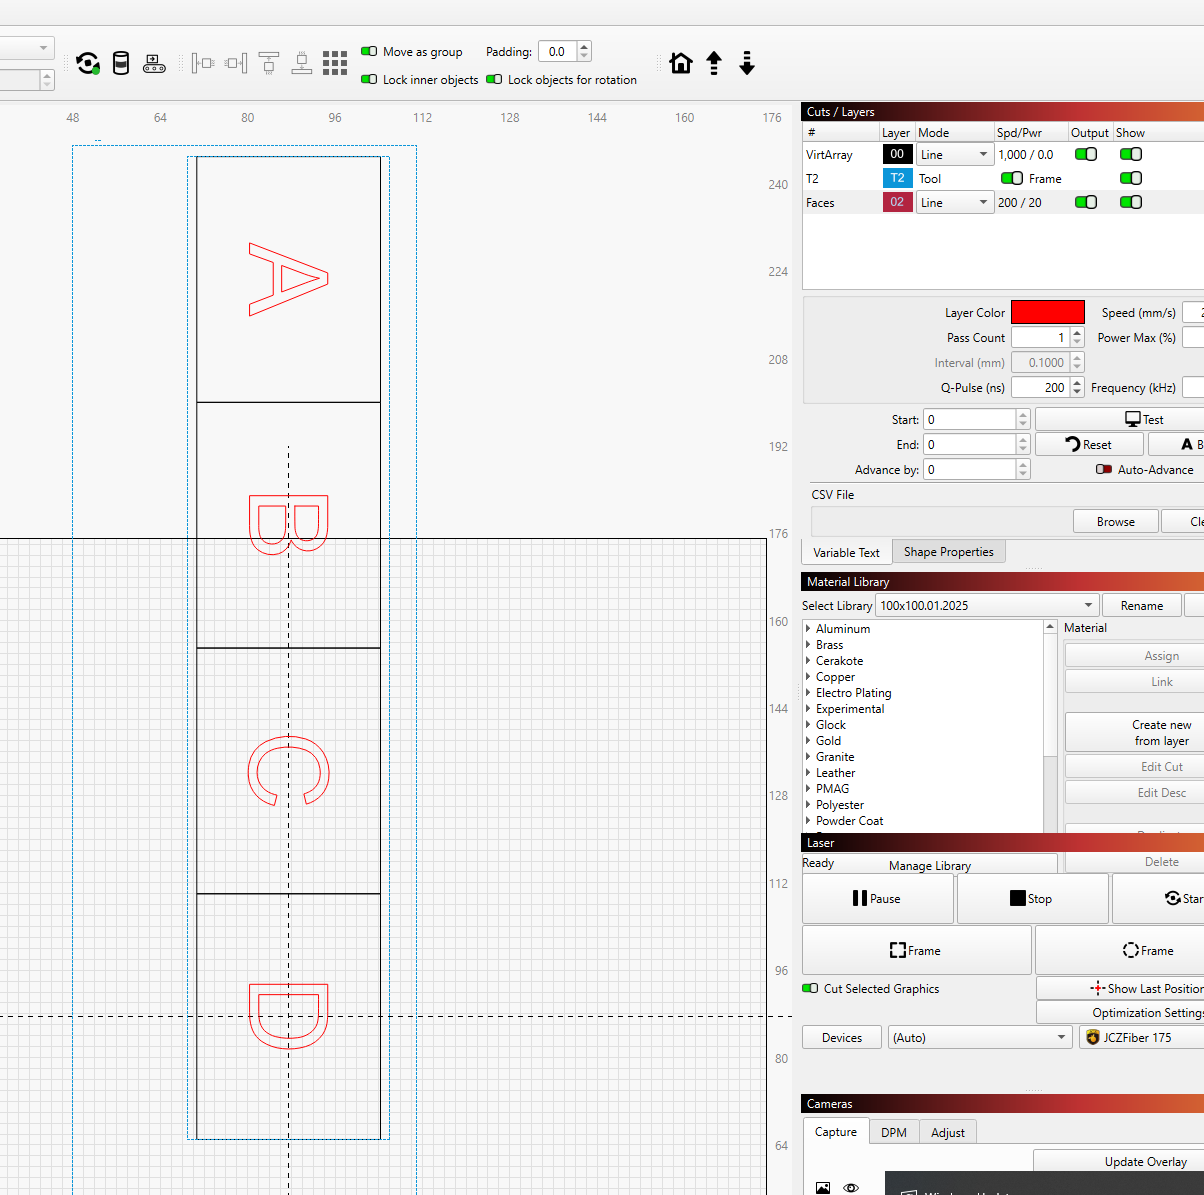The image size is (1204, 1195).
Task: Expand the Aluminum material tree item
Action: click(x=808, y=629)
